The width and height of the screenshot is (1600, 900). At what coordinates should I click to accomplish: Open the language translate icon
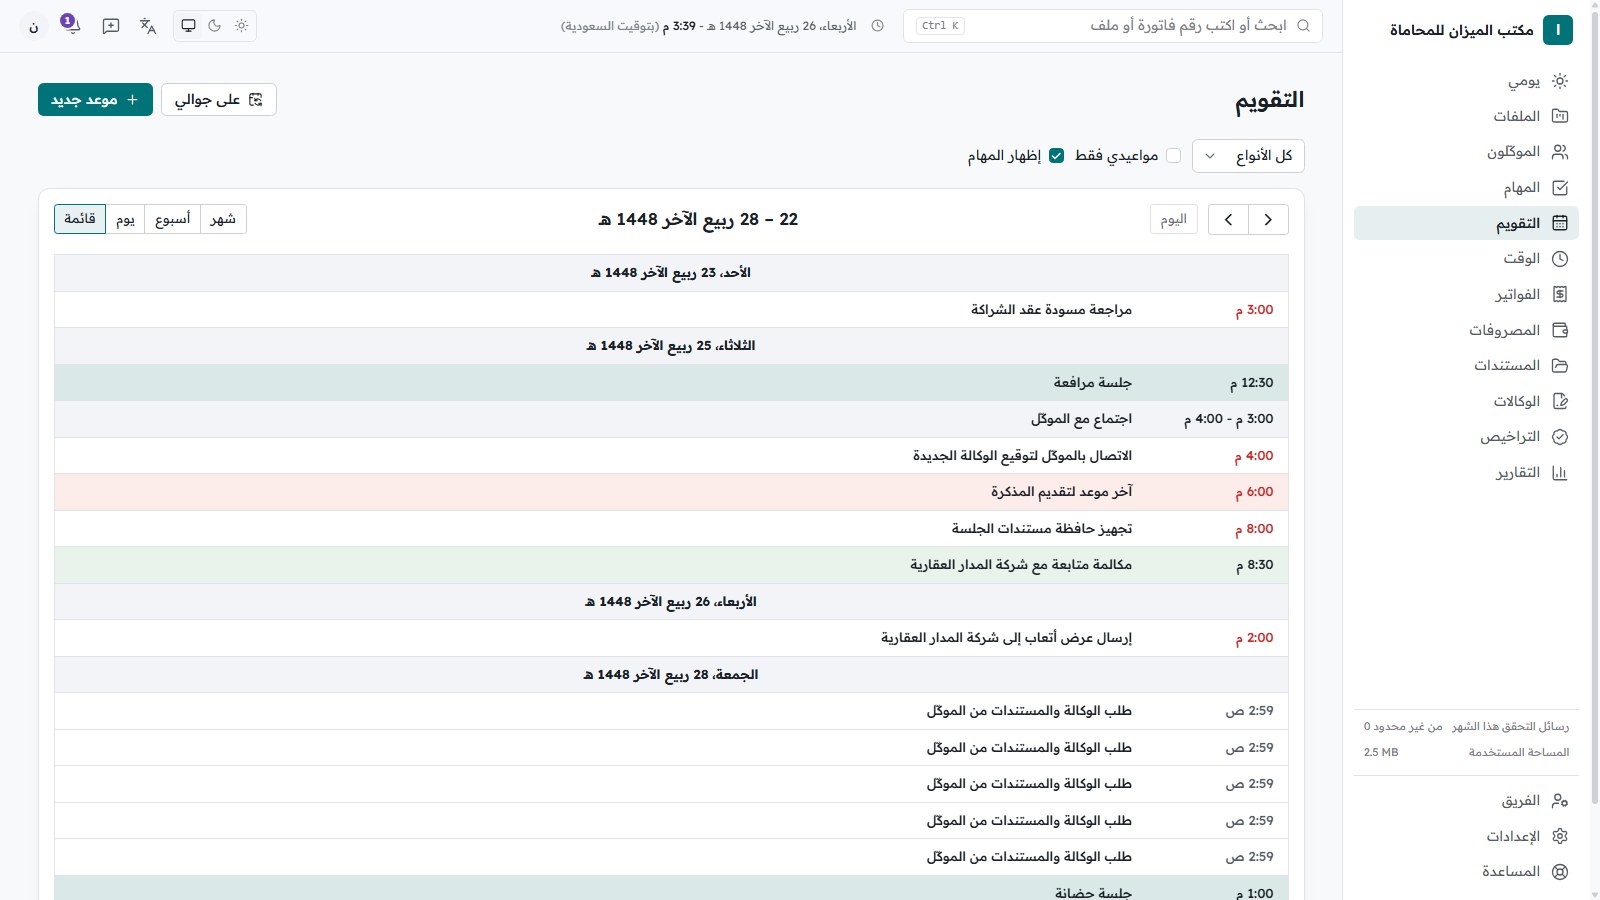click(x=148, y=26)
